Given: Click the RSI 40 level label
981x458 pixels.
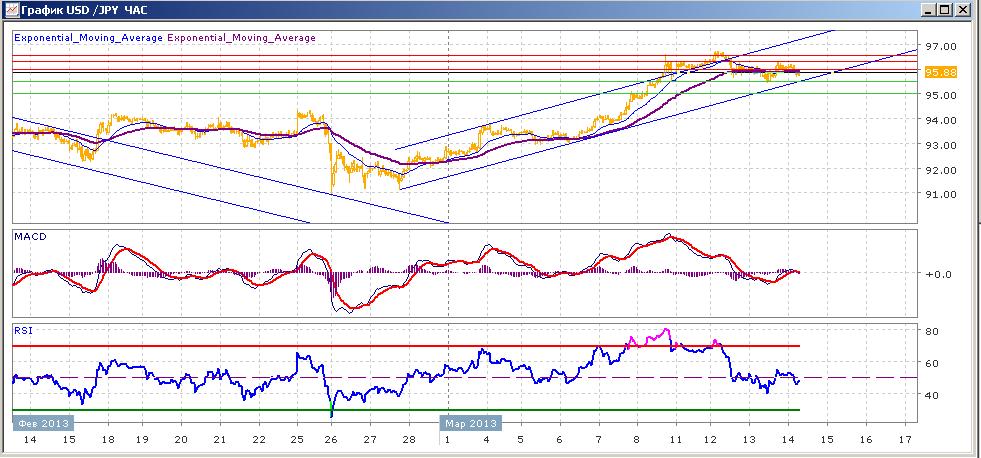Looking at the screenshot, I should [x=932, y=395].
